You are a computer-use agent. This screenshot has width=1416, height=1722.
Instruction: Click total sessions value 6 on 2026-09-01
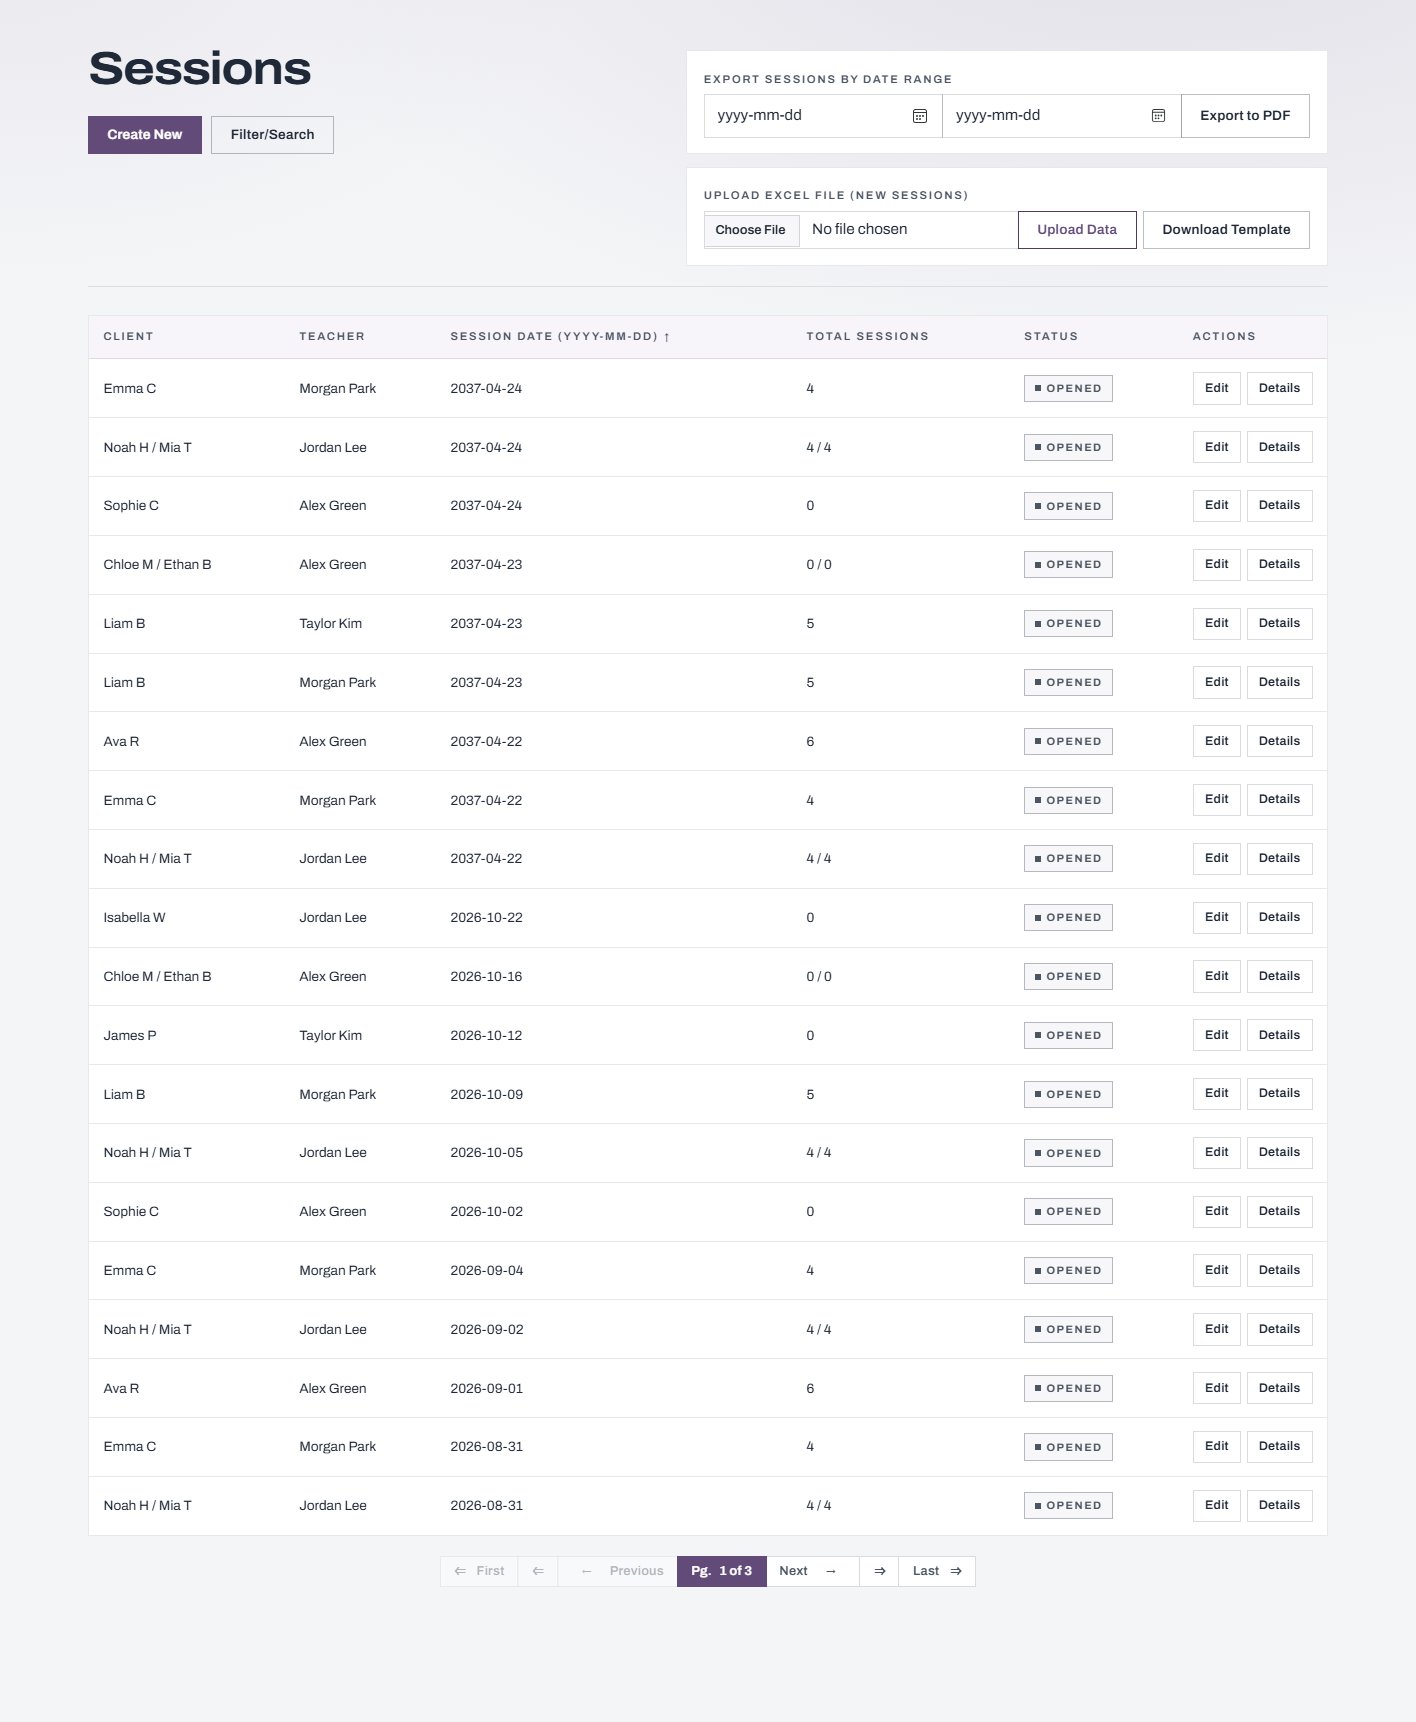[810, 1388]
